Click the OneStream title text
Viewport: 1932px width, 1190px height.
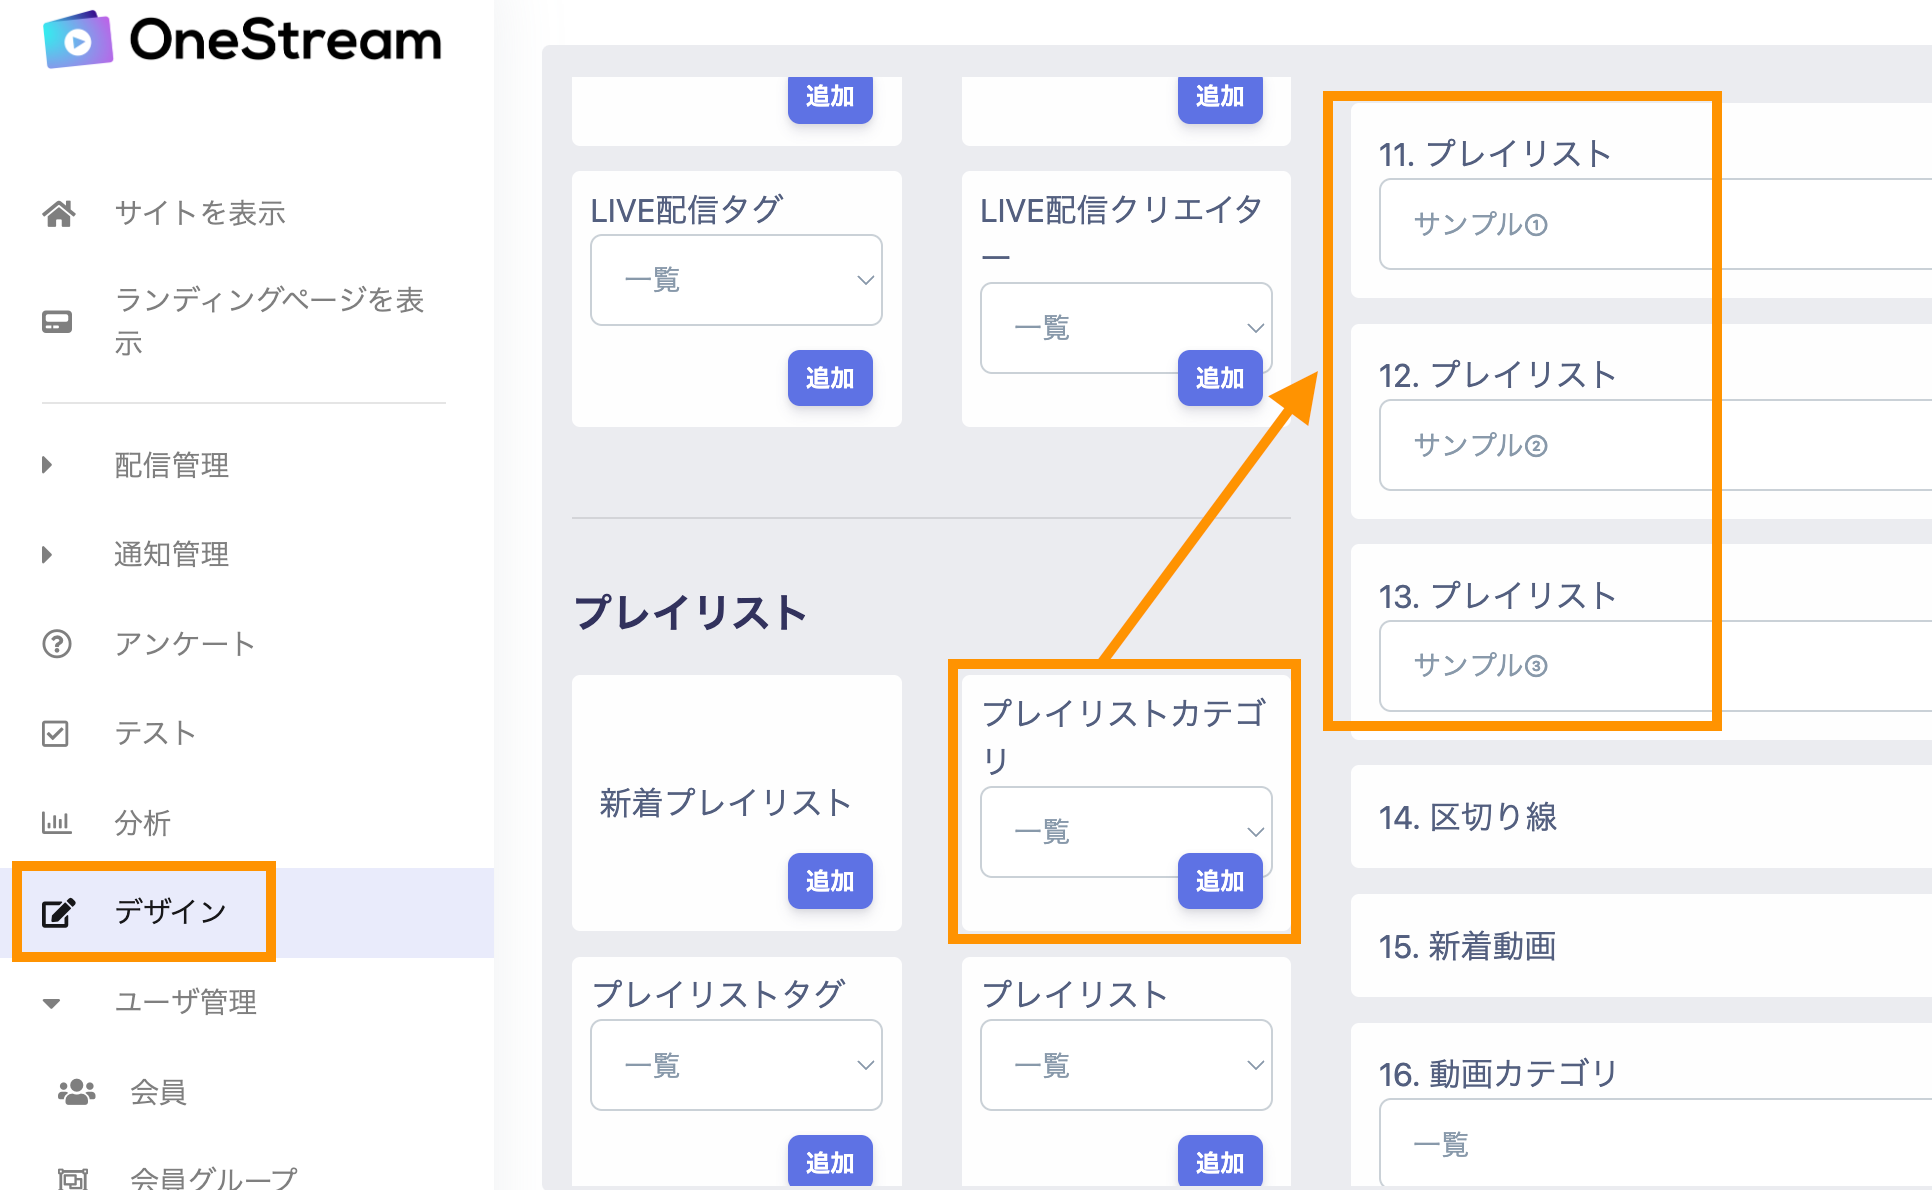tap(286, 40)
